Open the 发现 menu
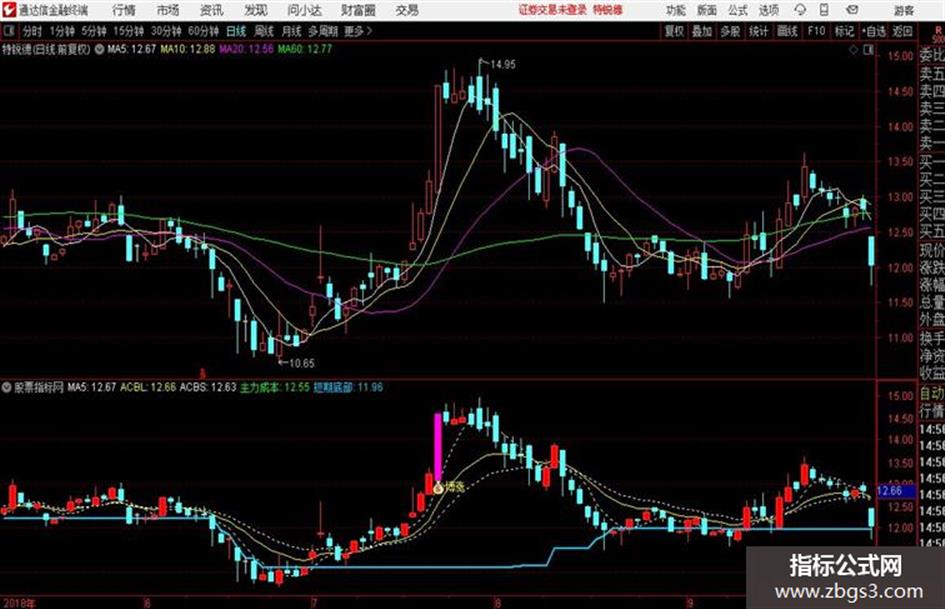The image size is (945, 609). point(256,10)
